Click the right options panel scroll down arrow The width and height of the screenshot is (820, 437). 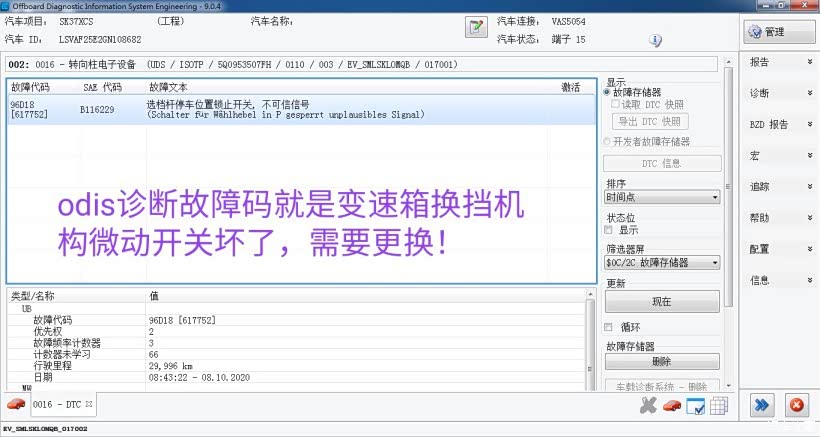728,386
